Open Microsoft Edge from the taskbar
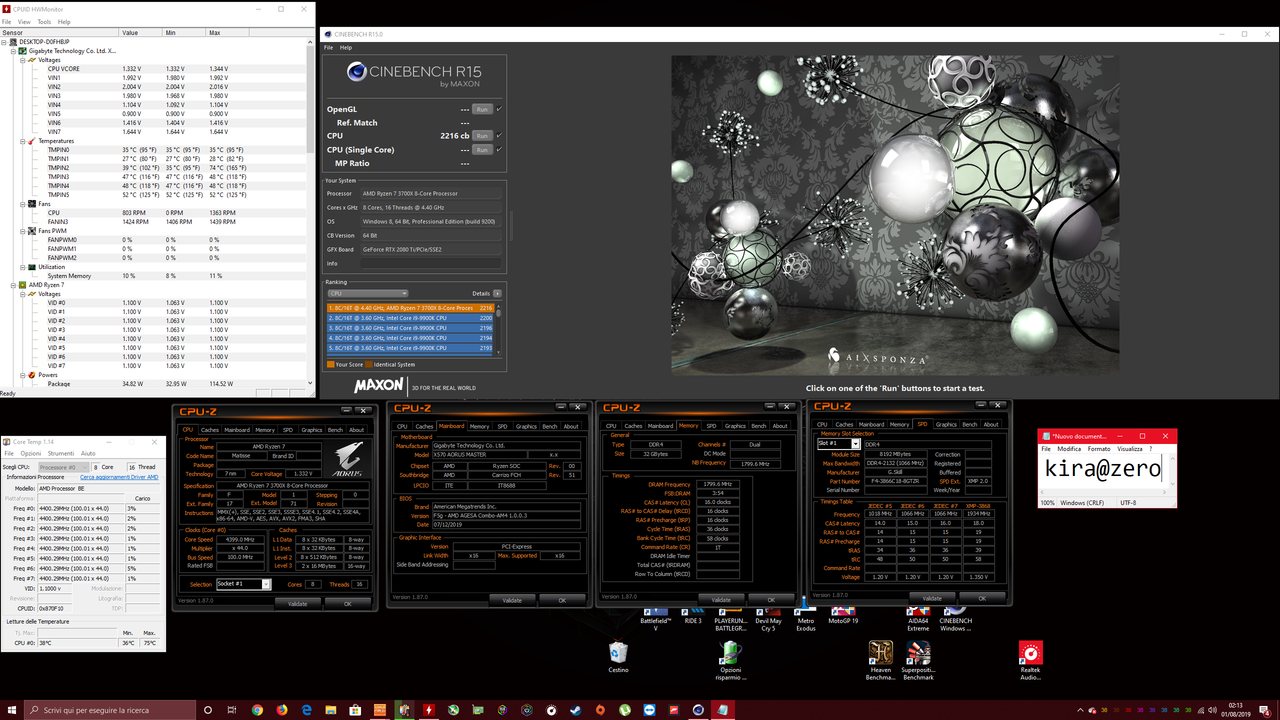Screen dimensions: 1280x720 point(306,710)
